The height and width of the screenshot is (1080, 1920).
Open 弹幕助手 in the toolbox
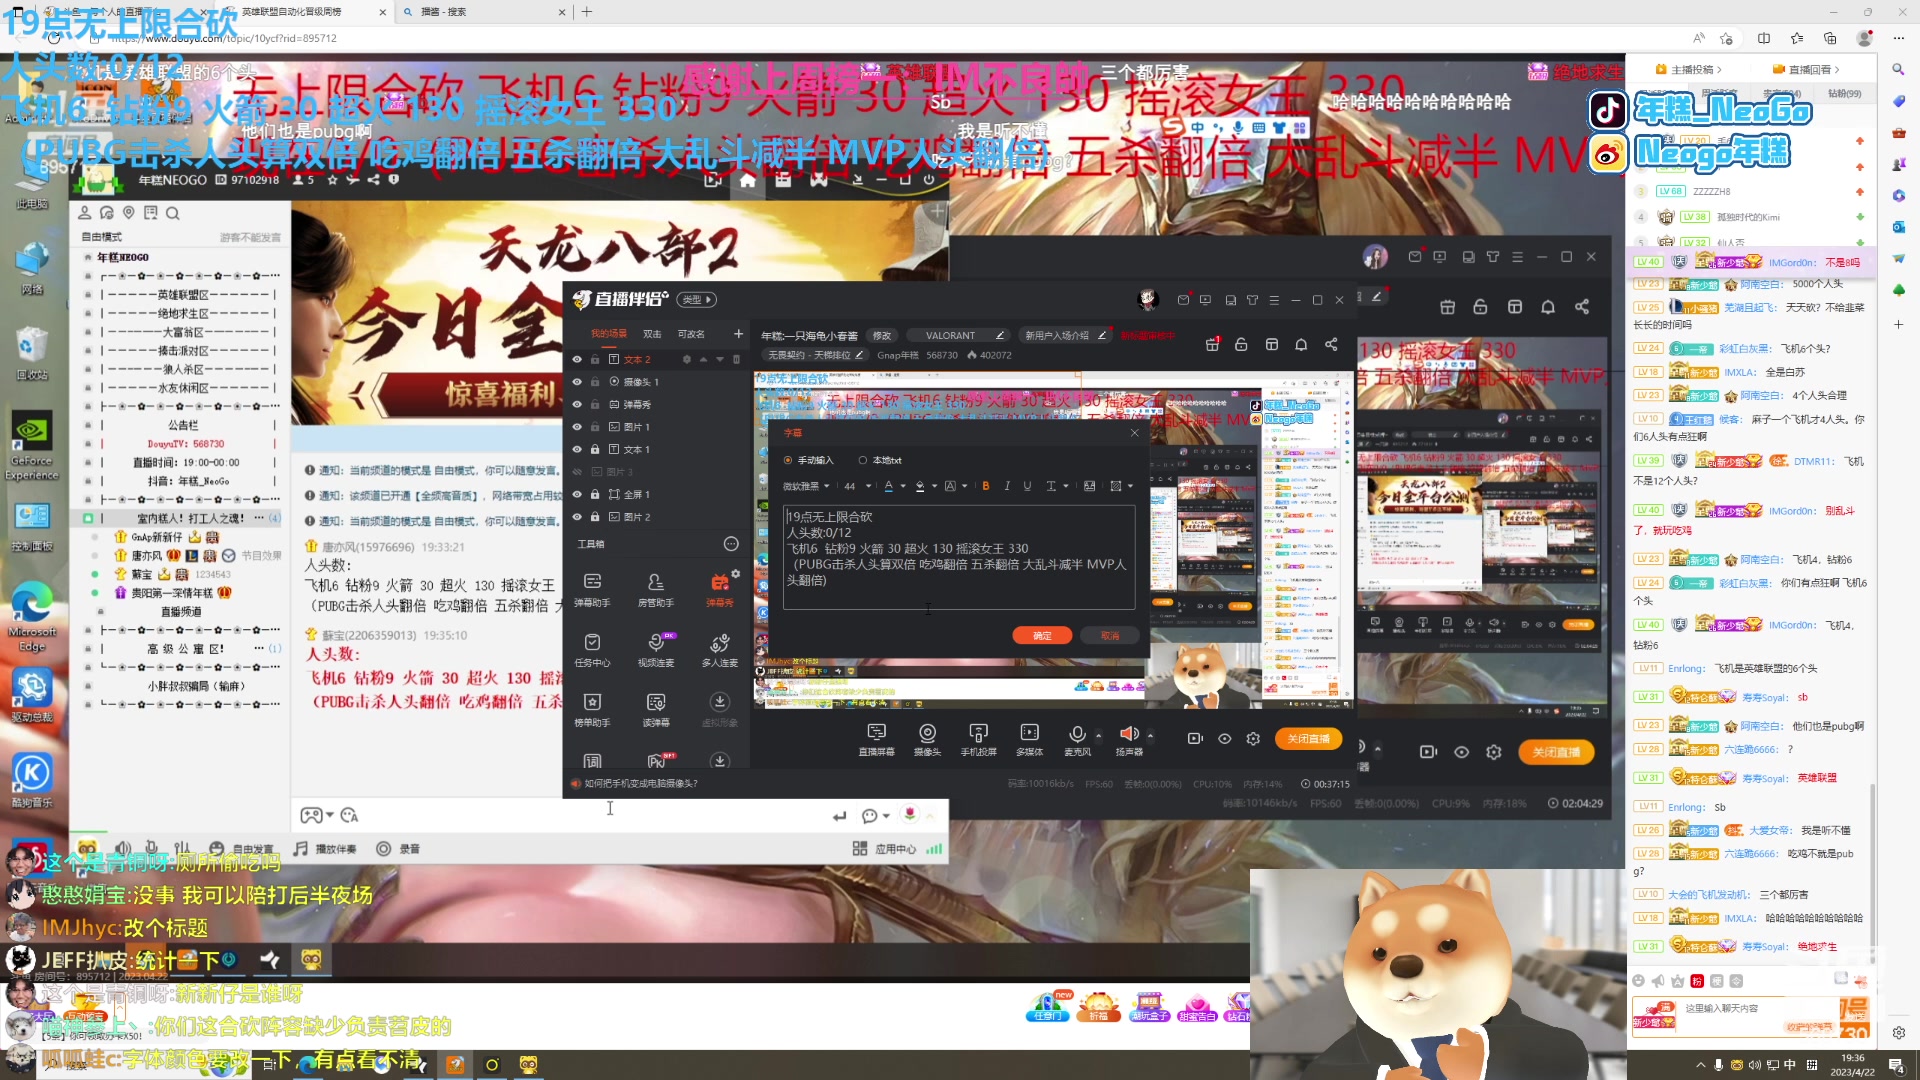592,590
